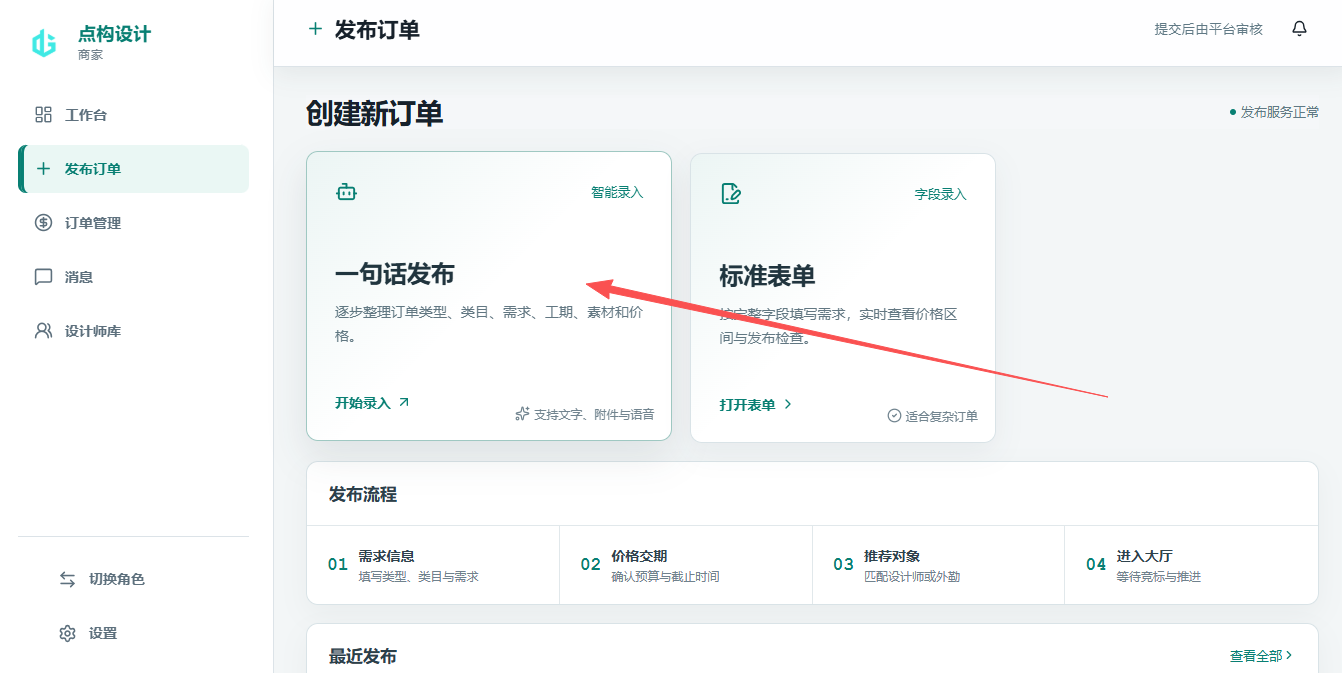Click 发布服务正常 status text
Screen dimensions: 1342x673
coord(1280,112)
